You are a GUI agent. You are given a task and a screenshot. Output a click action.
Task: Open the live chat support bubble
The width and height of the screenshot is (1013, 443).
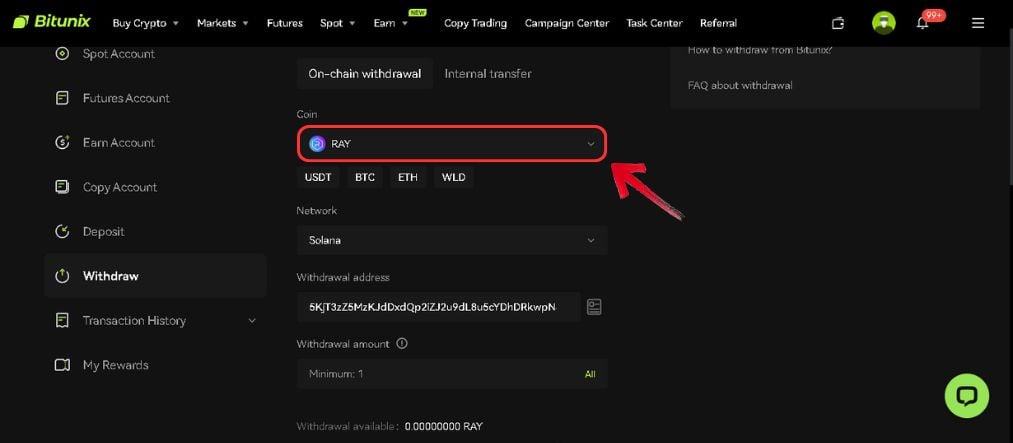tap(966, 395)
